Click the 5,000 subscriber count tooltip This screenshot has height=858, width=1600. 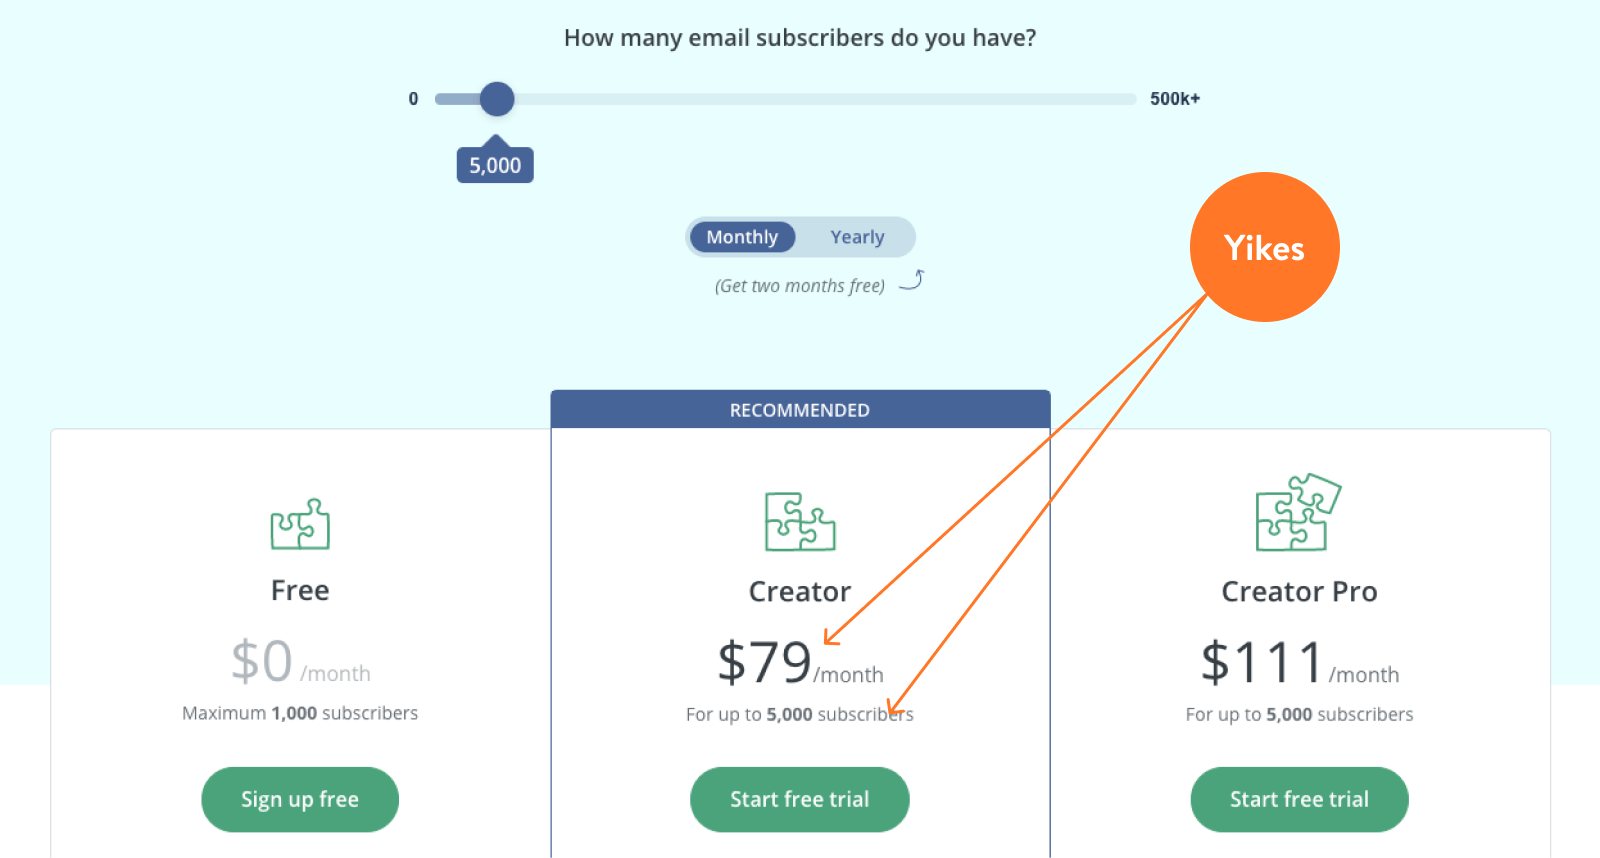click(495, 165)
